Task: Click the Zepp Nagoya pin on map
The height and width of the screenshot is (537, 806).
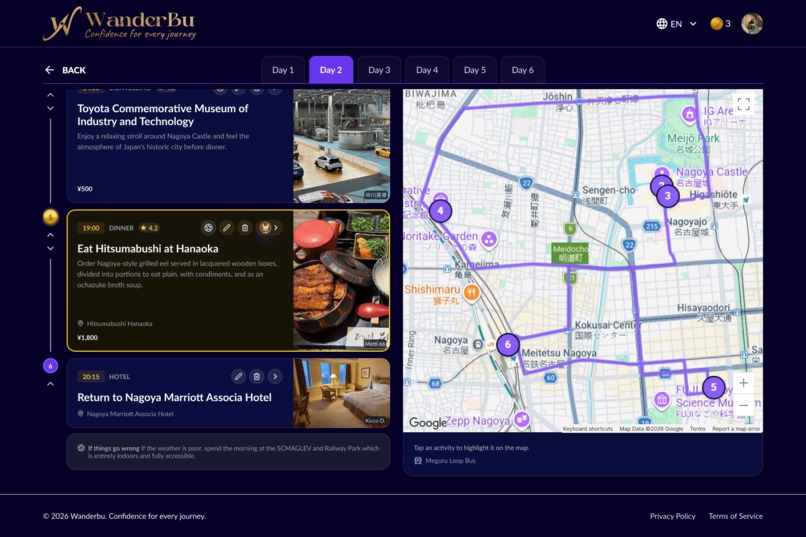Action: click(x=522, y=419)
